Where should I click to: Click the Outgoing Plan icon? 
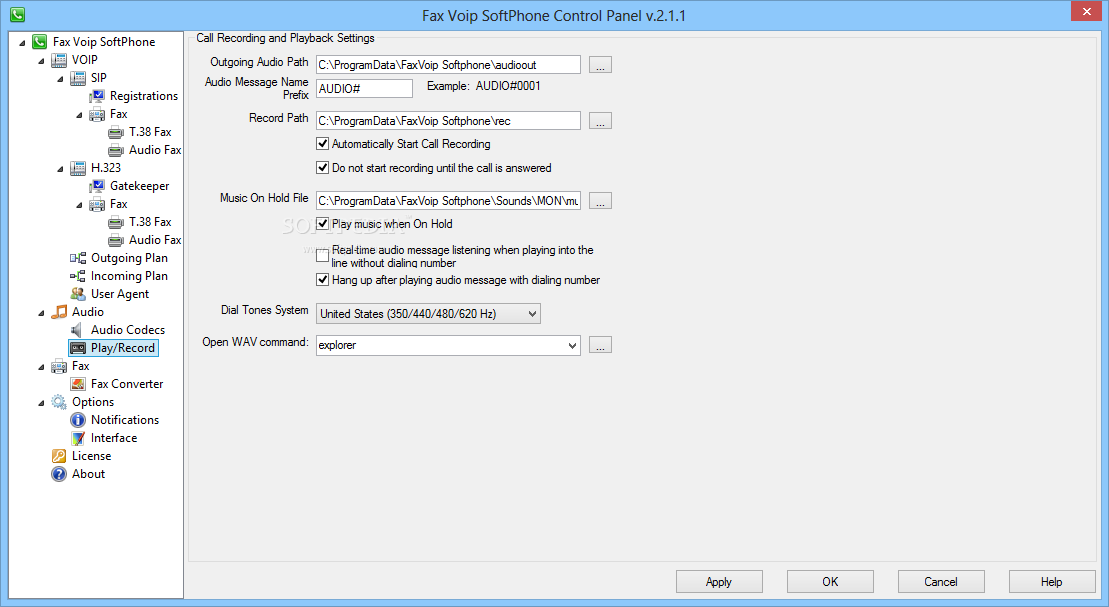point(78,258)
